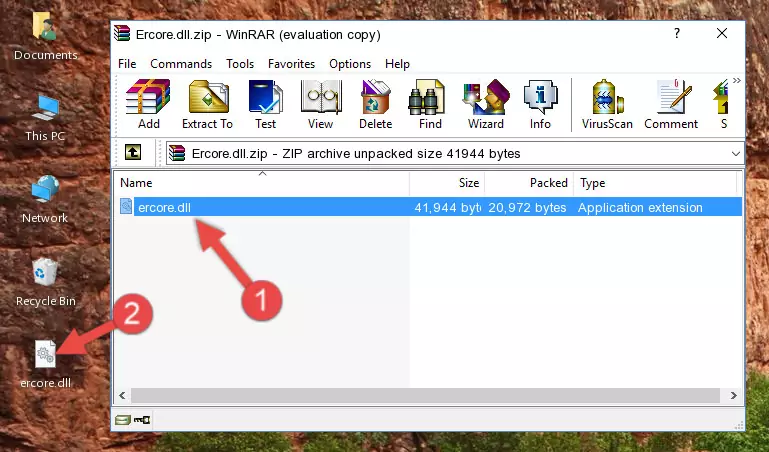
Task: Open the View file tool
Action: (321, 104)
